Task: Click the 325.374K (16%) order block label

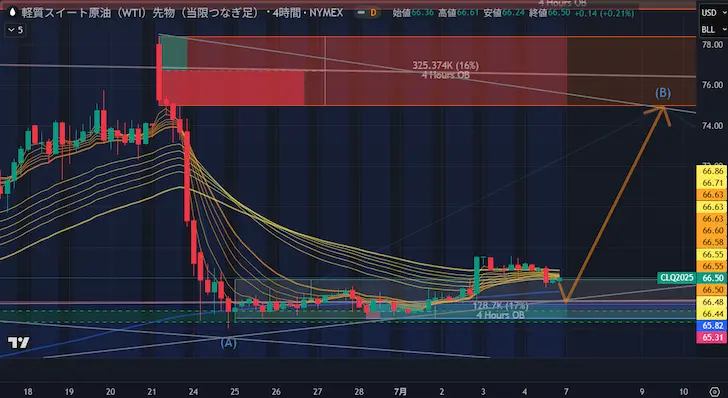Action: [445, 65]
